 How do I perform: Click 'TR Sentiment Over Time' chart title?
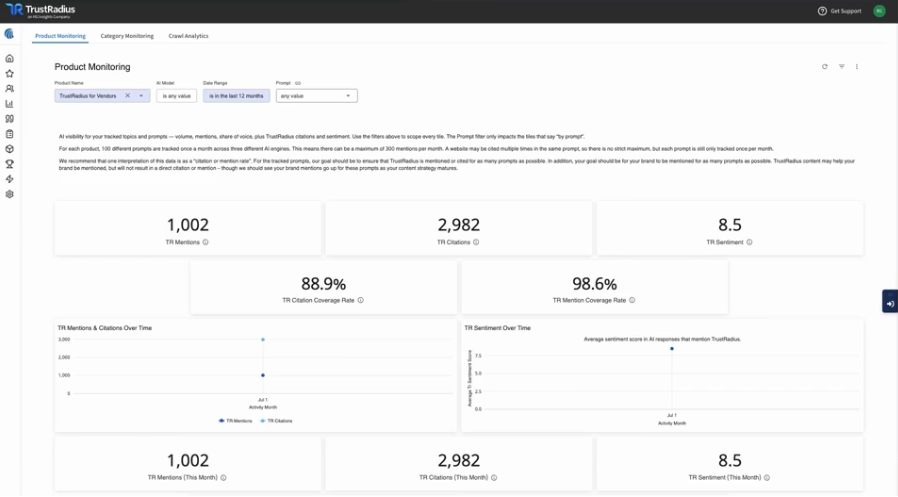[498, 328]
